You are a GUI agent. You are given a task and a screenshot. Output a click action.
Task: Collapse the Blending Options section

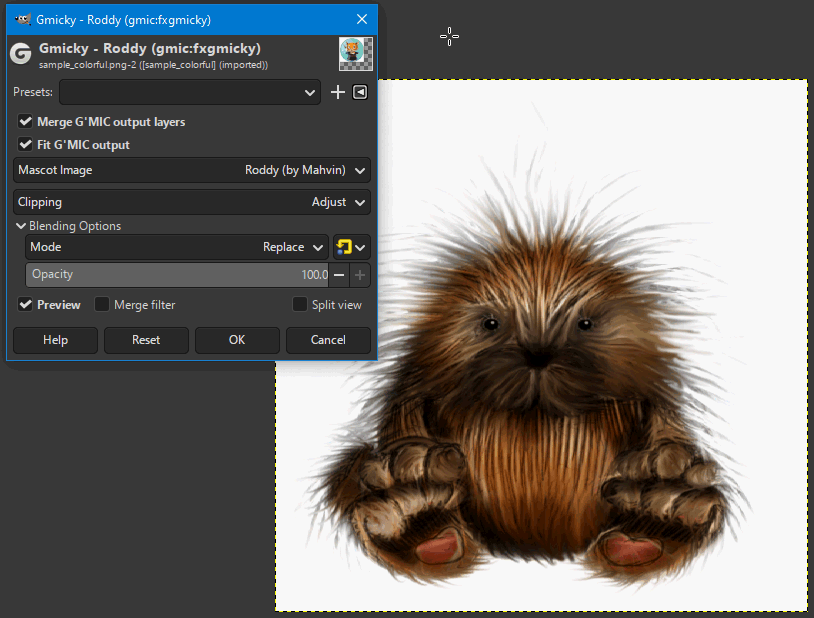coord(21,226)
